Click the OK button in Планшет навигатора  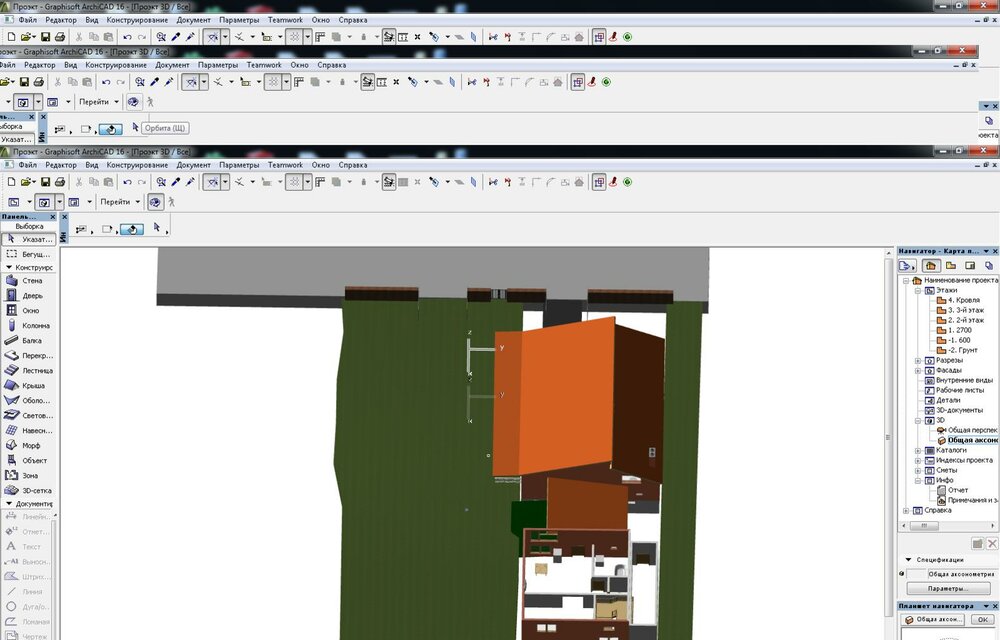point(981,620)
